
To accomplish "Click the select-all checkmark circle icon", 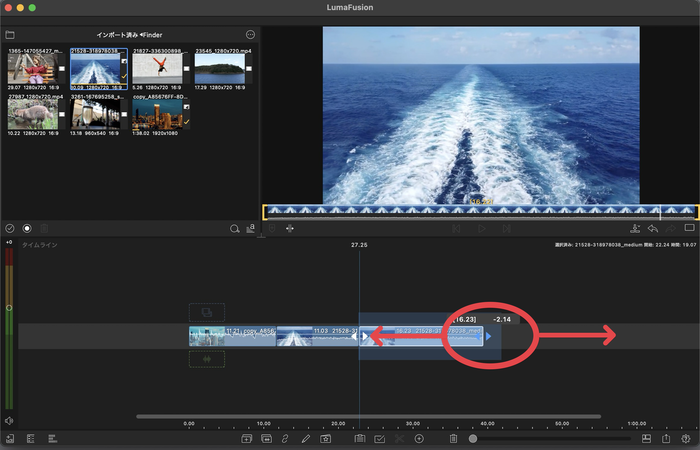I will pos(10,229).
